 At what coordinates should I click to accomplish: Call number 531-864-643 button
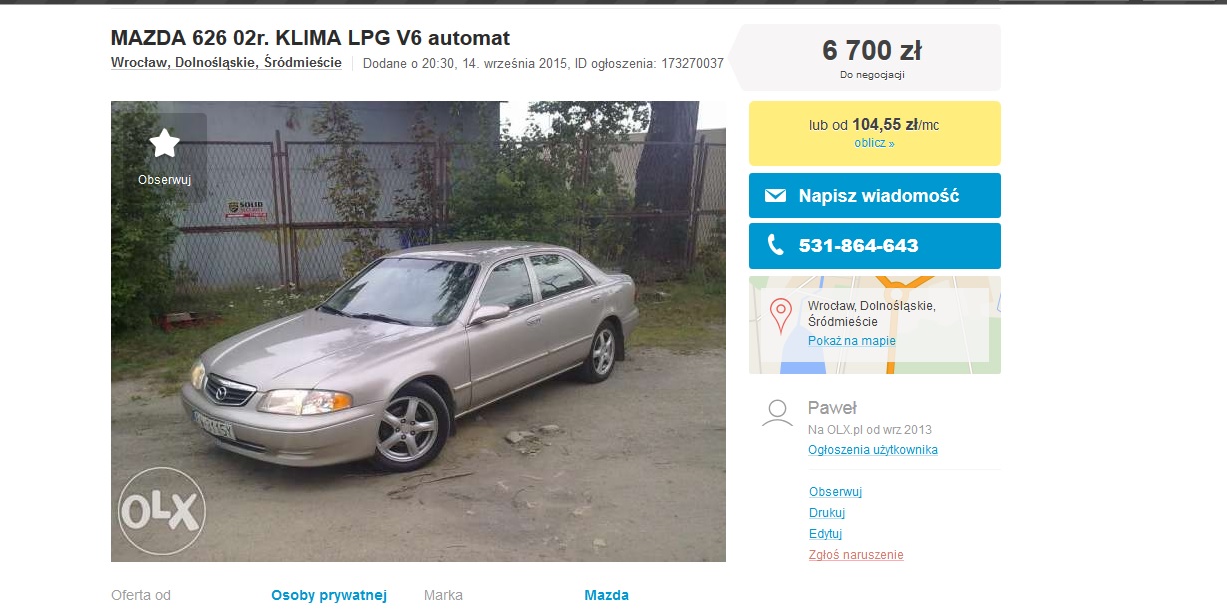875,245
